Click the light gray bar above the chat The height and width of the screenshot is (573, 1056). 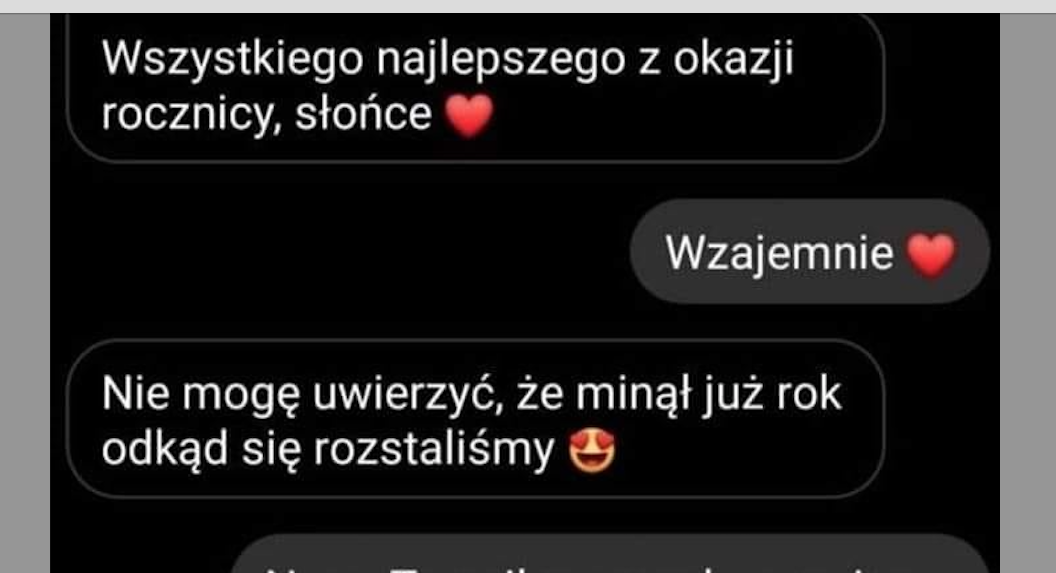528,6
